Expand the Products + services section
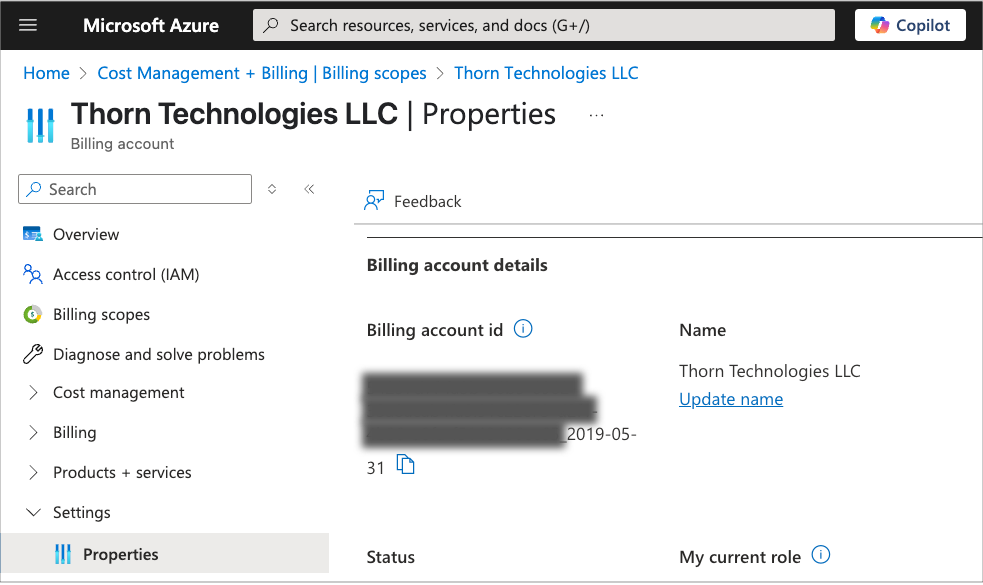983x585 pixels. click(x=37, y=472)
